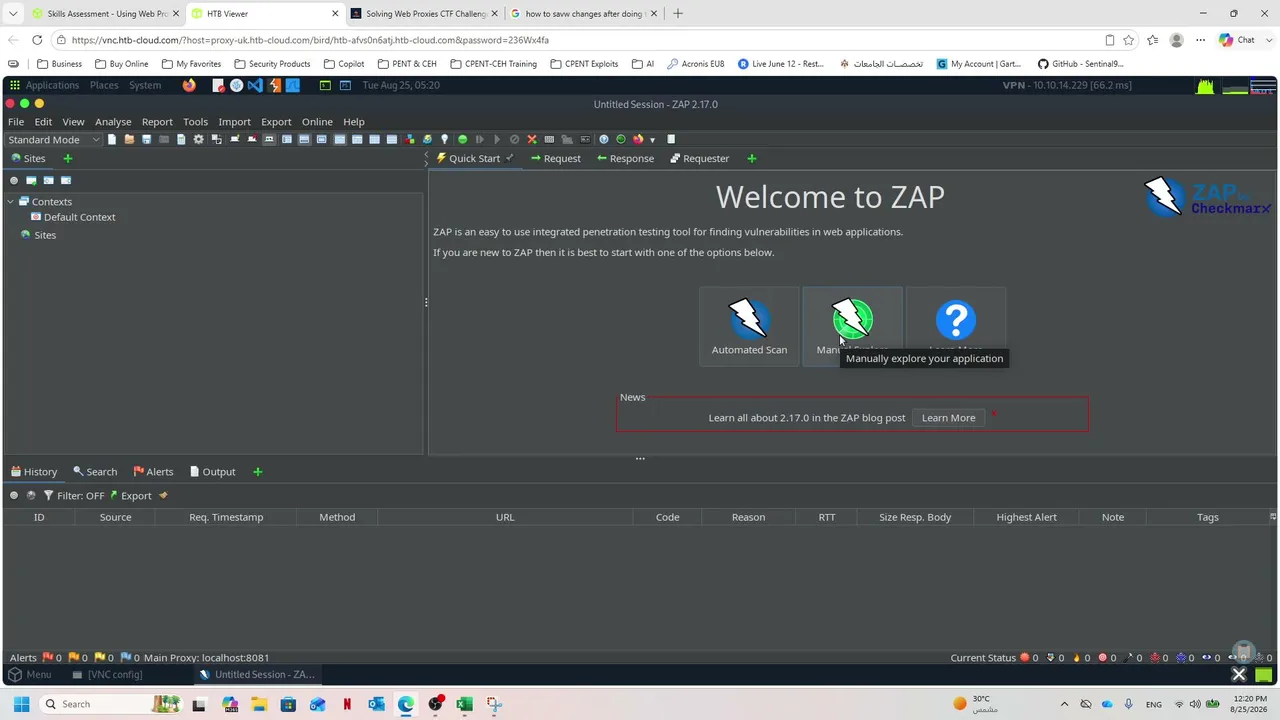Image resolution: width=1280 pixels, height=720 pixels.
Task: Switch to the History tab
Action: point(34,472)
